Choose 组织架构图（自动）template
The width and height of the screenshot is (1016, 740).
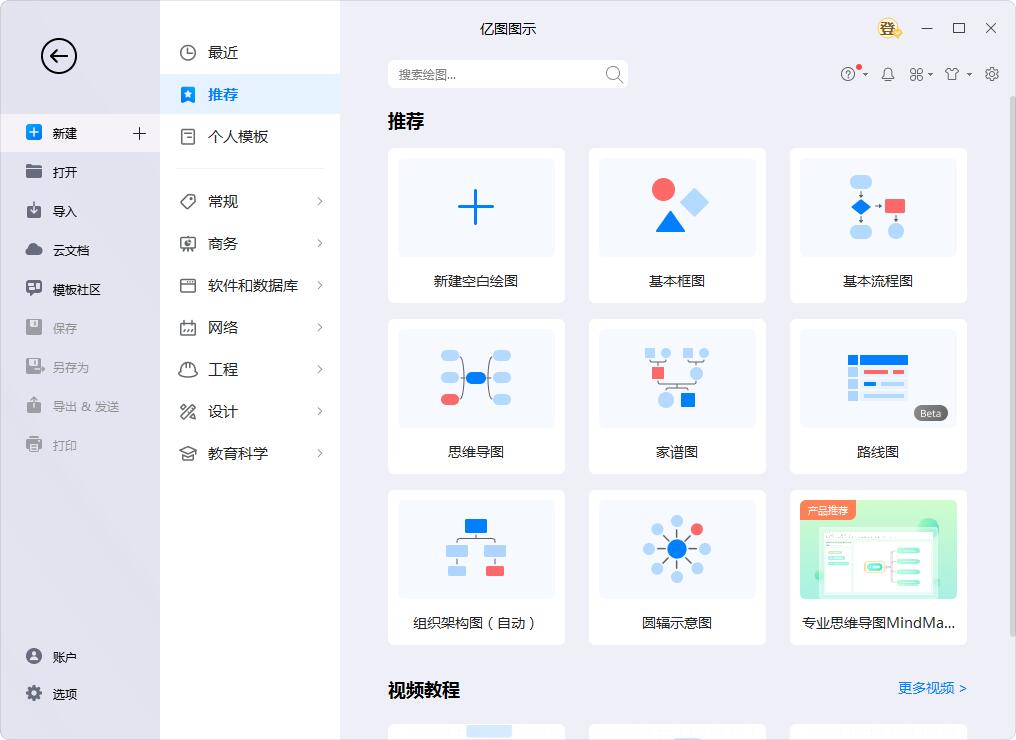click(476, 568)
